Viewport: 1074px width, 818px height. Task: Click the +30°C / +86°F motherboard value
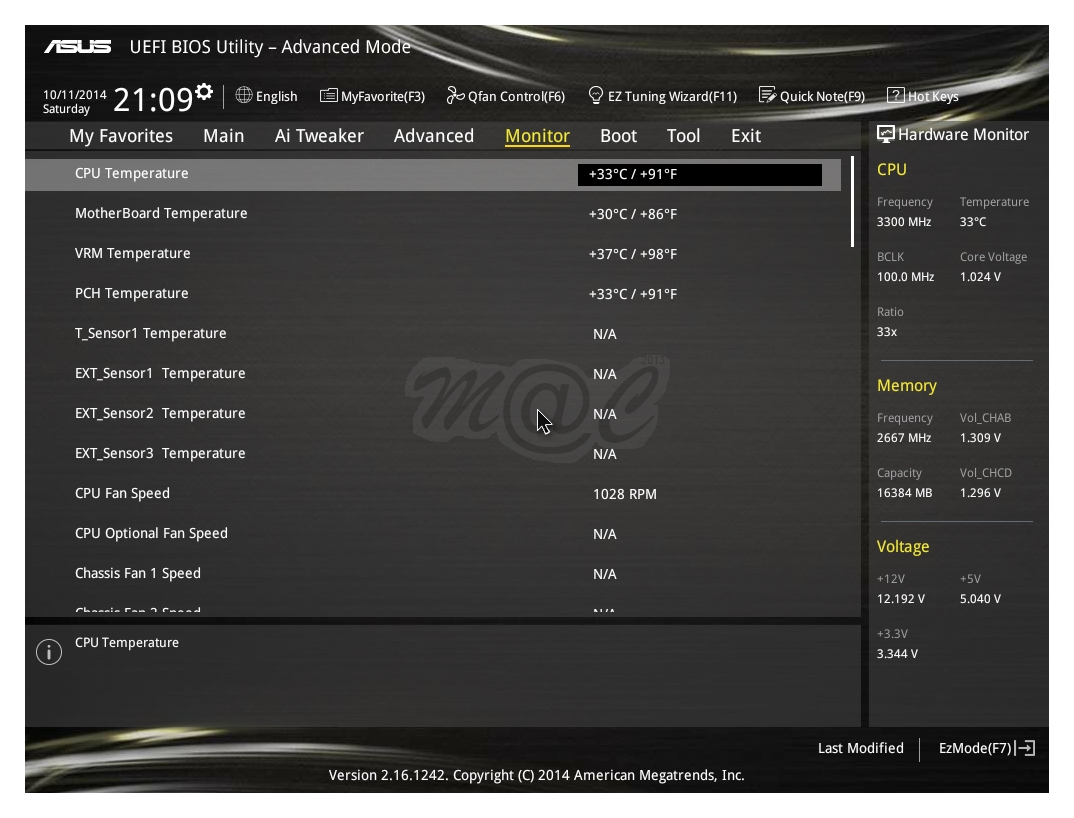pos(633,214)
